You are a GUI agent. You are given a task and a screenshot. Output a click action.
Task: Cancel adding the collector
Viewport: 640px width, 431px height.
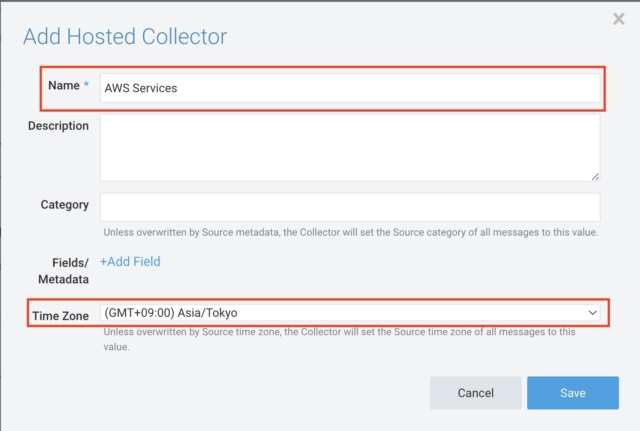476,393
